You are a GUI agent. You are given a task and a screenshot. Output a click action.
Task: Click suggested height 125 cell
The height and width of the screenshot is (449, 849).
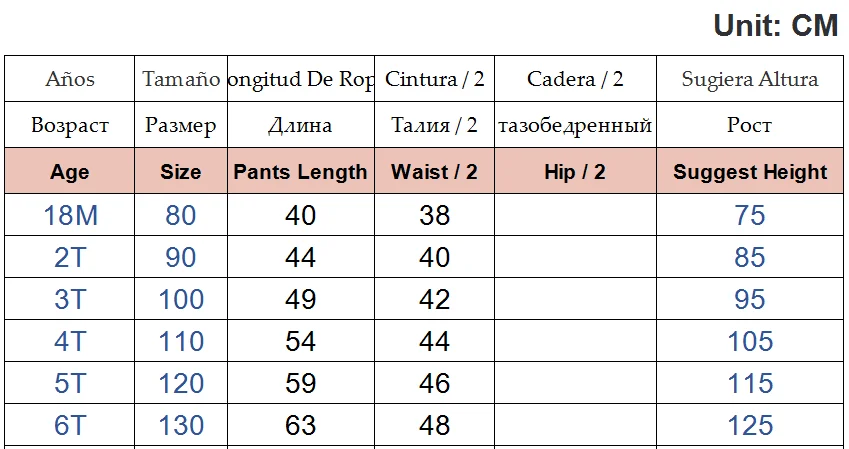tap(750, 425)
